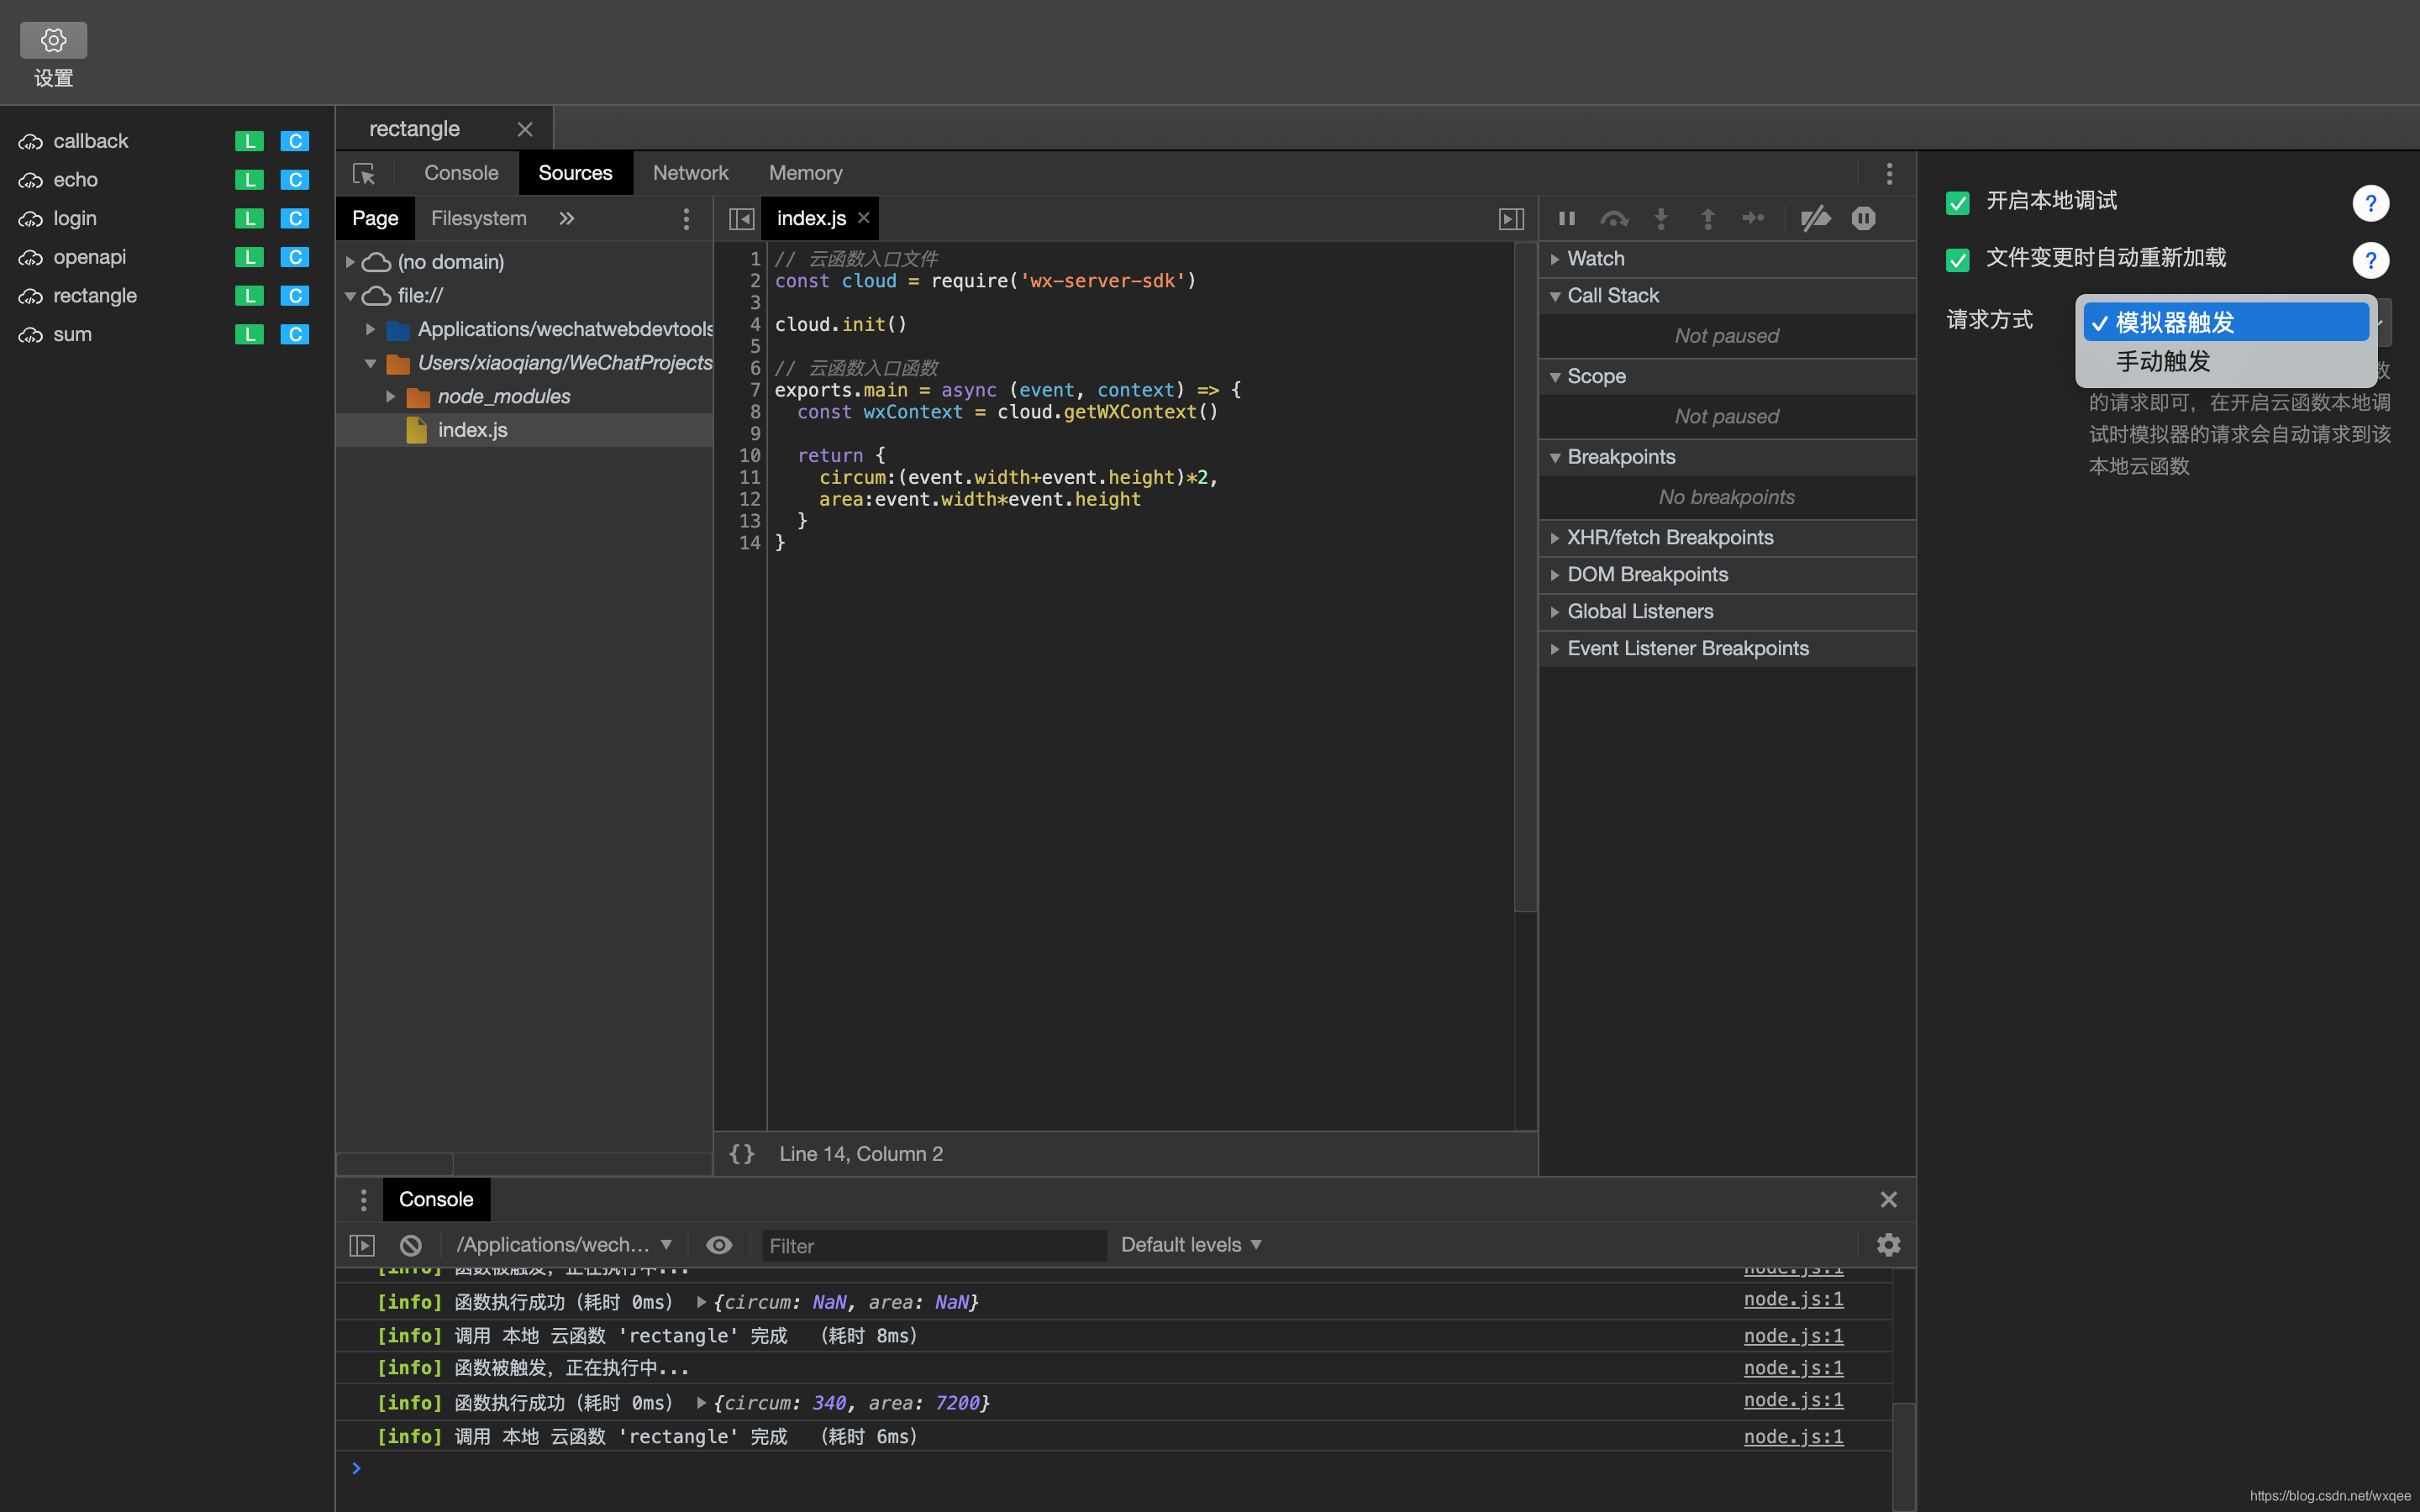Click the step into function icon
This screenshot has width=2420, height=1512.
pos(1661,218)
